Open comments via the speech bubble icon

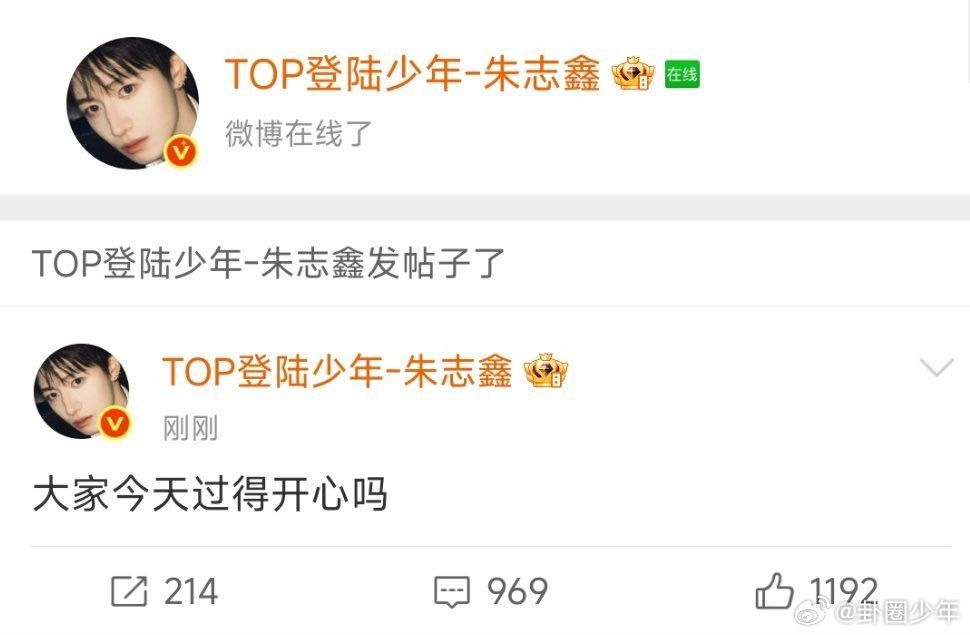(x=452, y=592)
